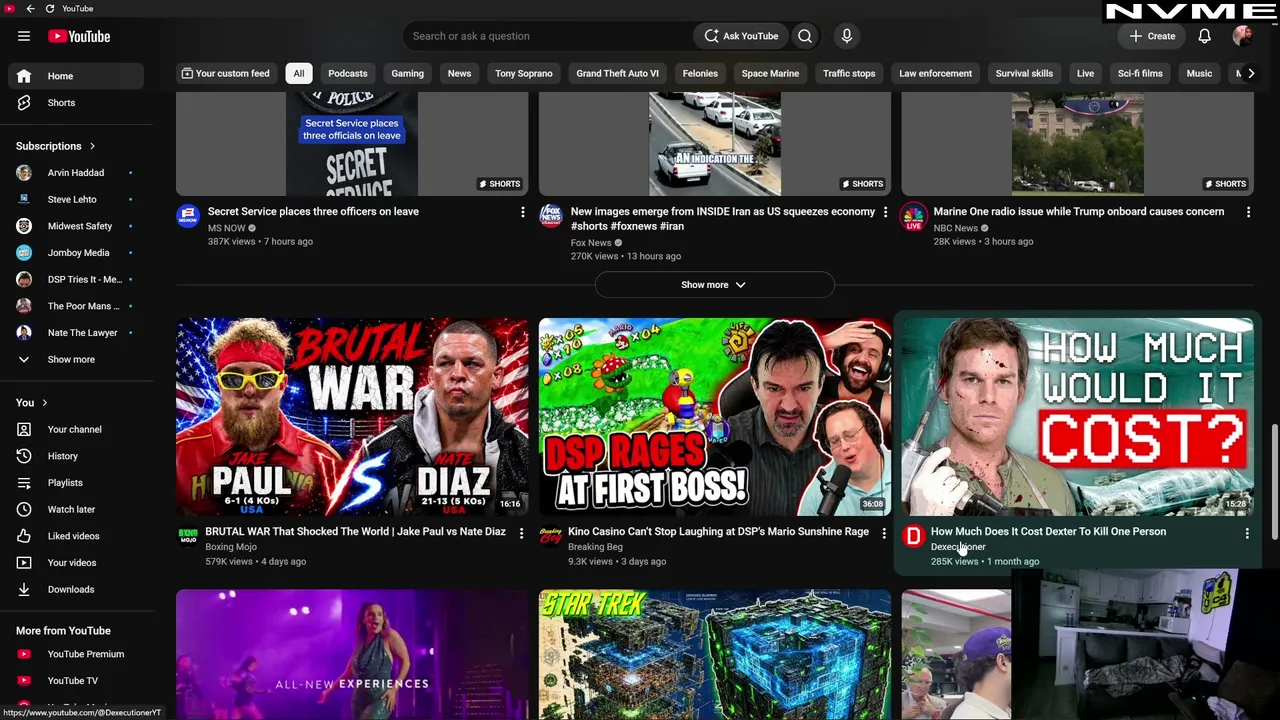Screen dimensions: 1280x720
Task: Expand Show more under Shorts shelf
Action: pos(714,285)
